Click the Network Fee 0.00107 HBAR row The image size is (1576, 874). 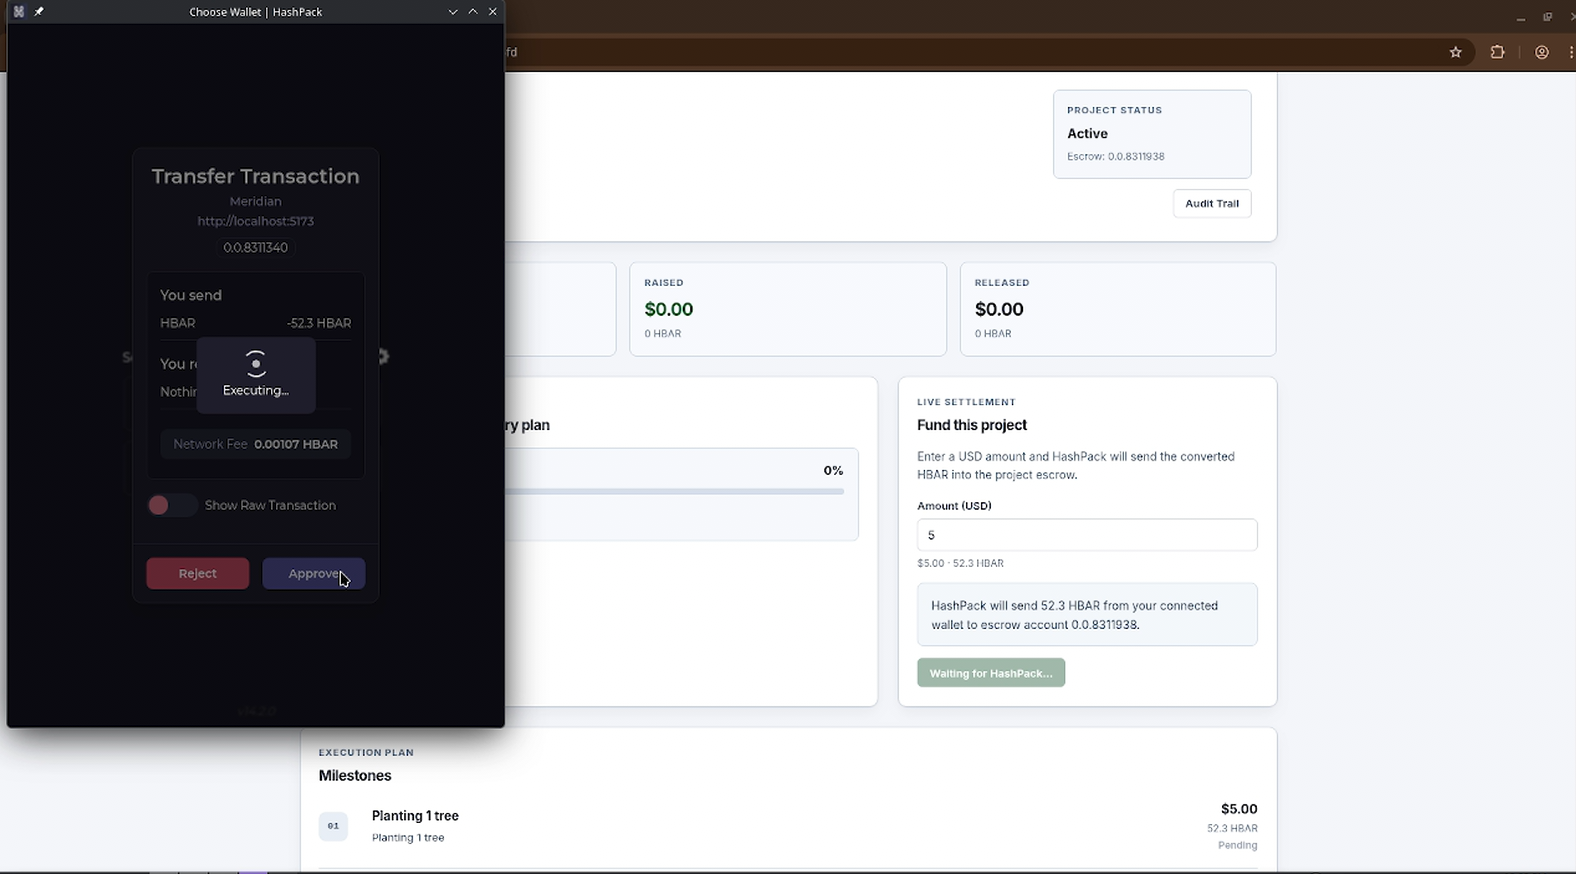tap(256, 444)
